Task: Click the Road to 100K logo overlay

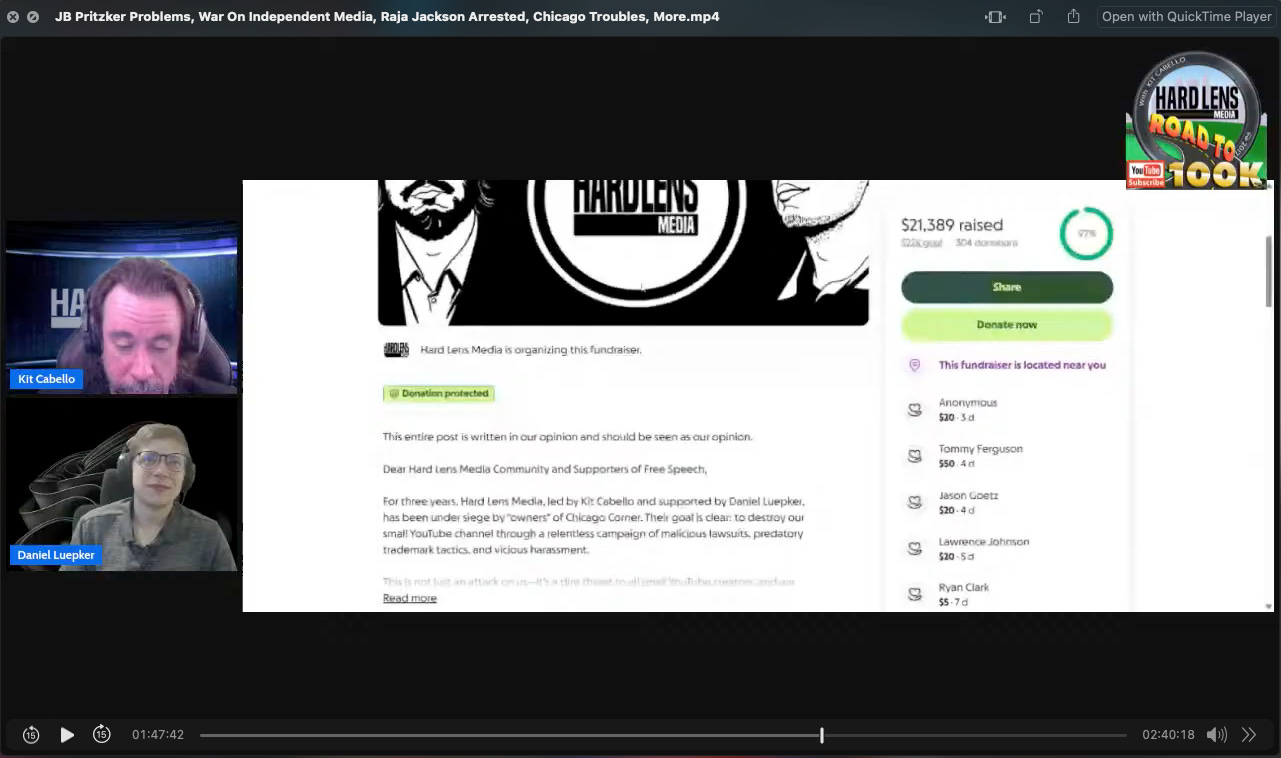Action: 1197,120
